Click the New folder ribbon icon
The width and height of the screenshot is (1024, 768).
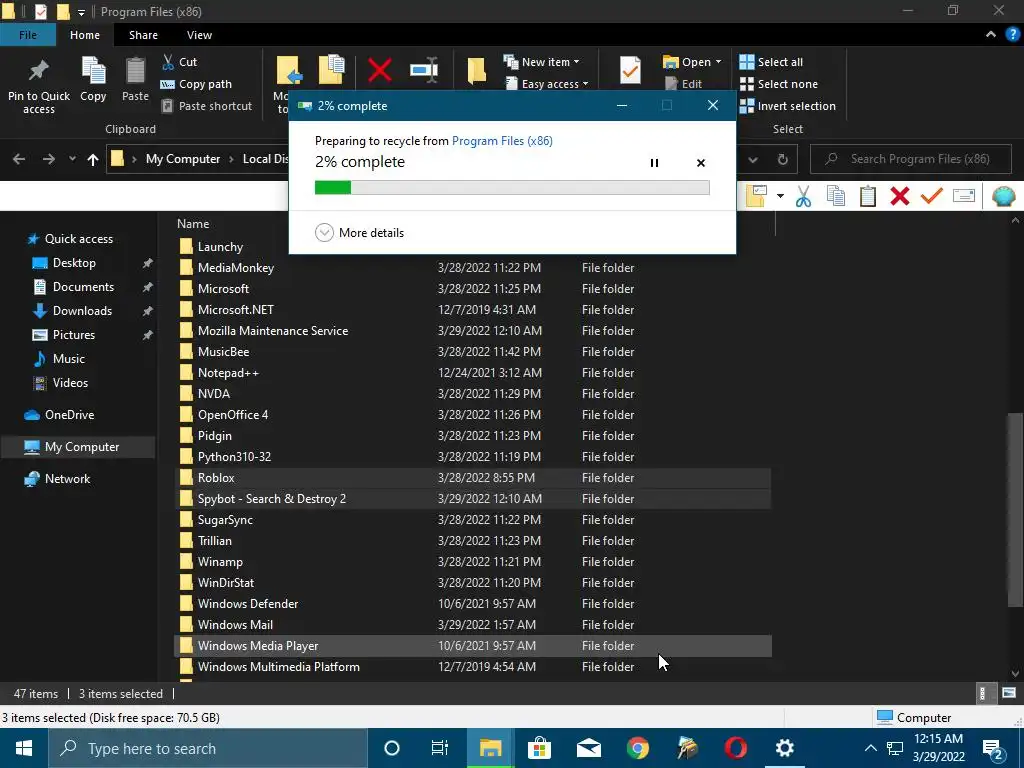point(477,70)
